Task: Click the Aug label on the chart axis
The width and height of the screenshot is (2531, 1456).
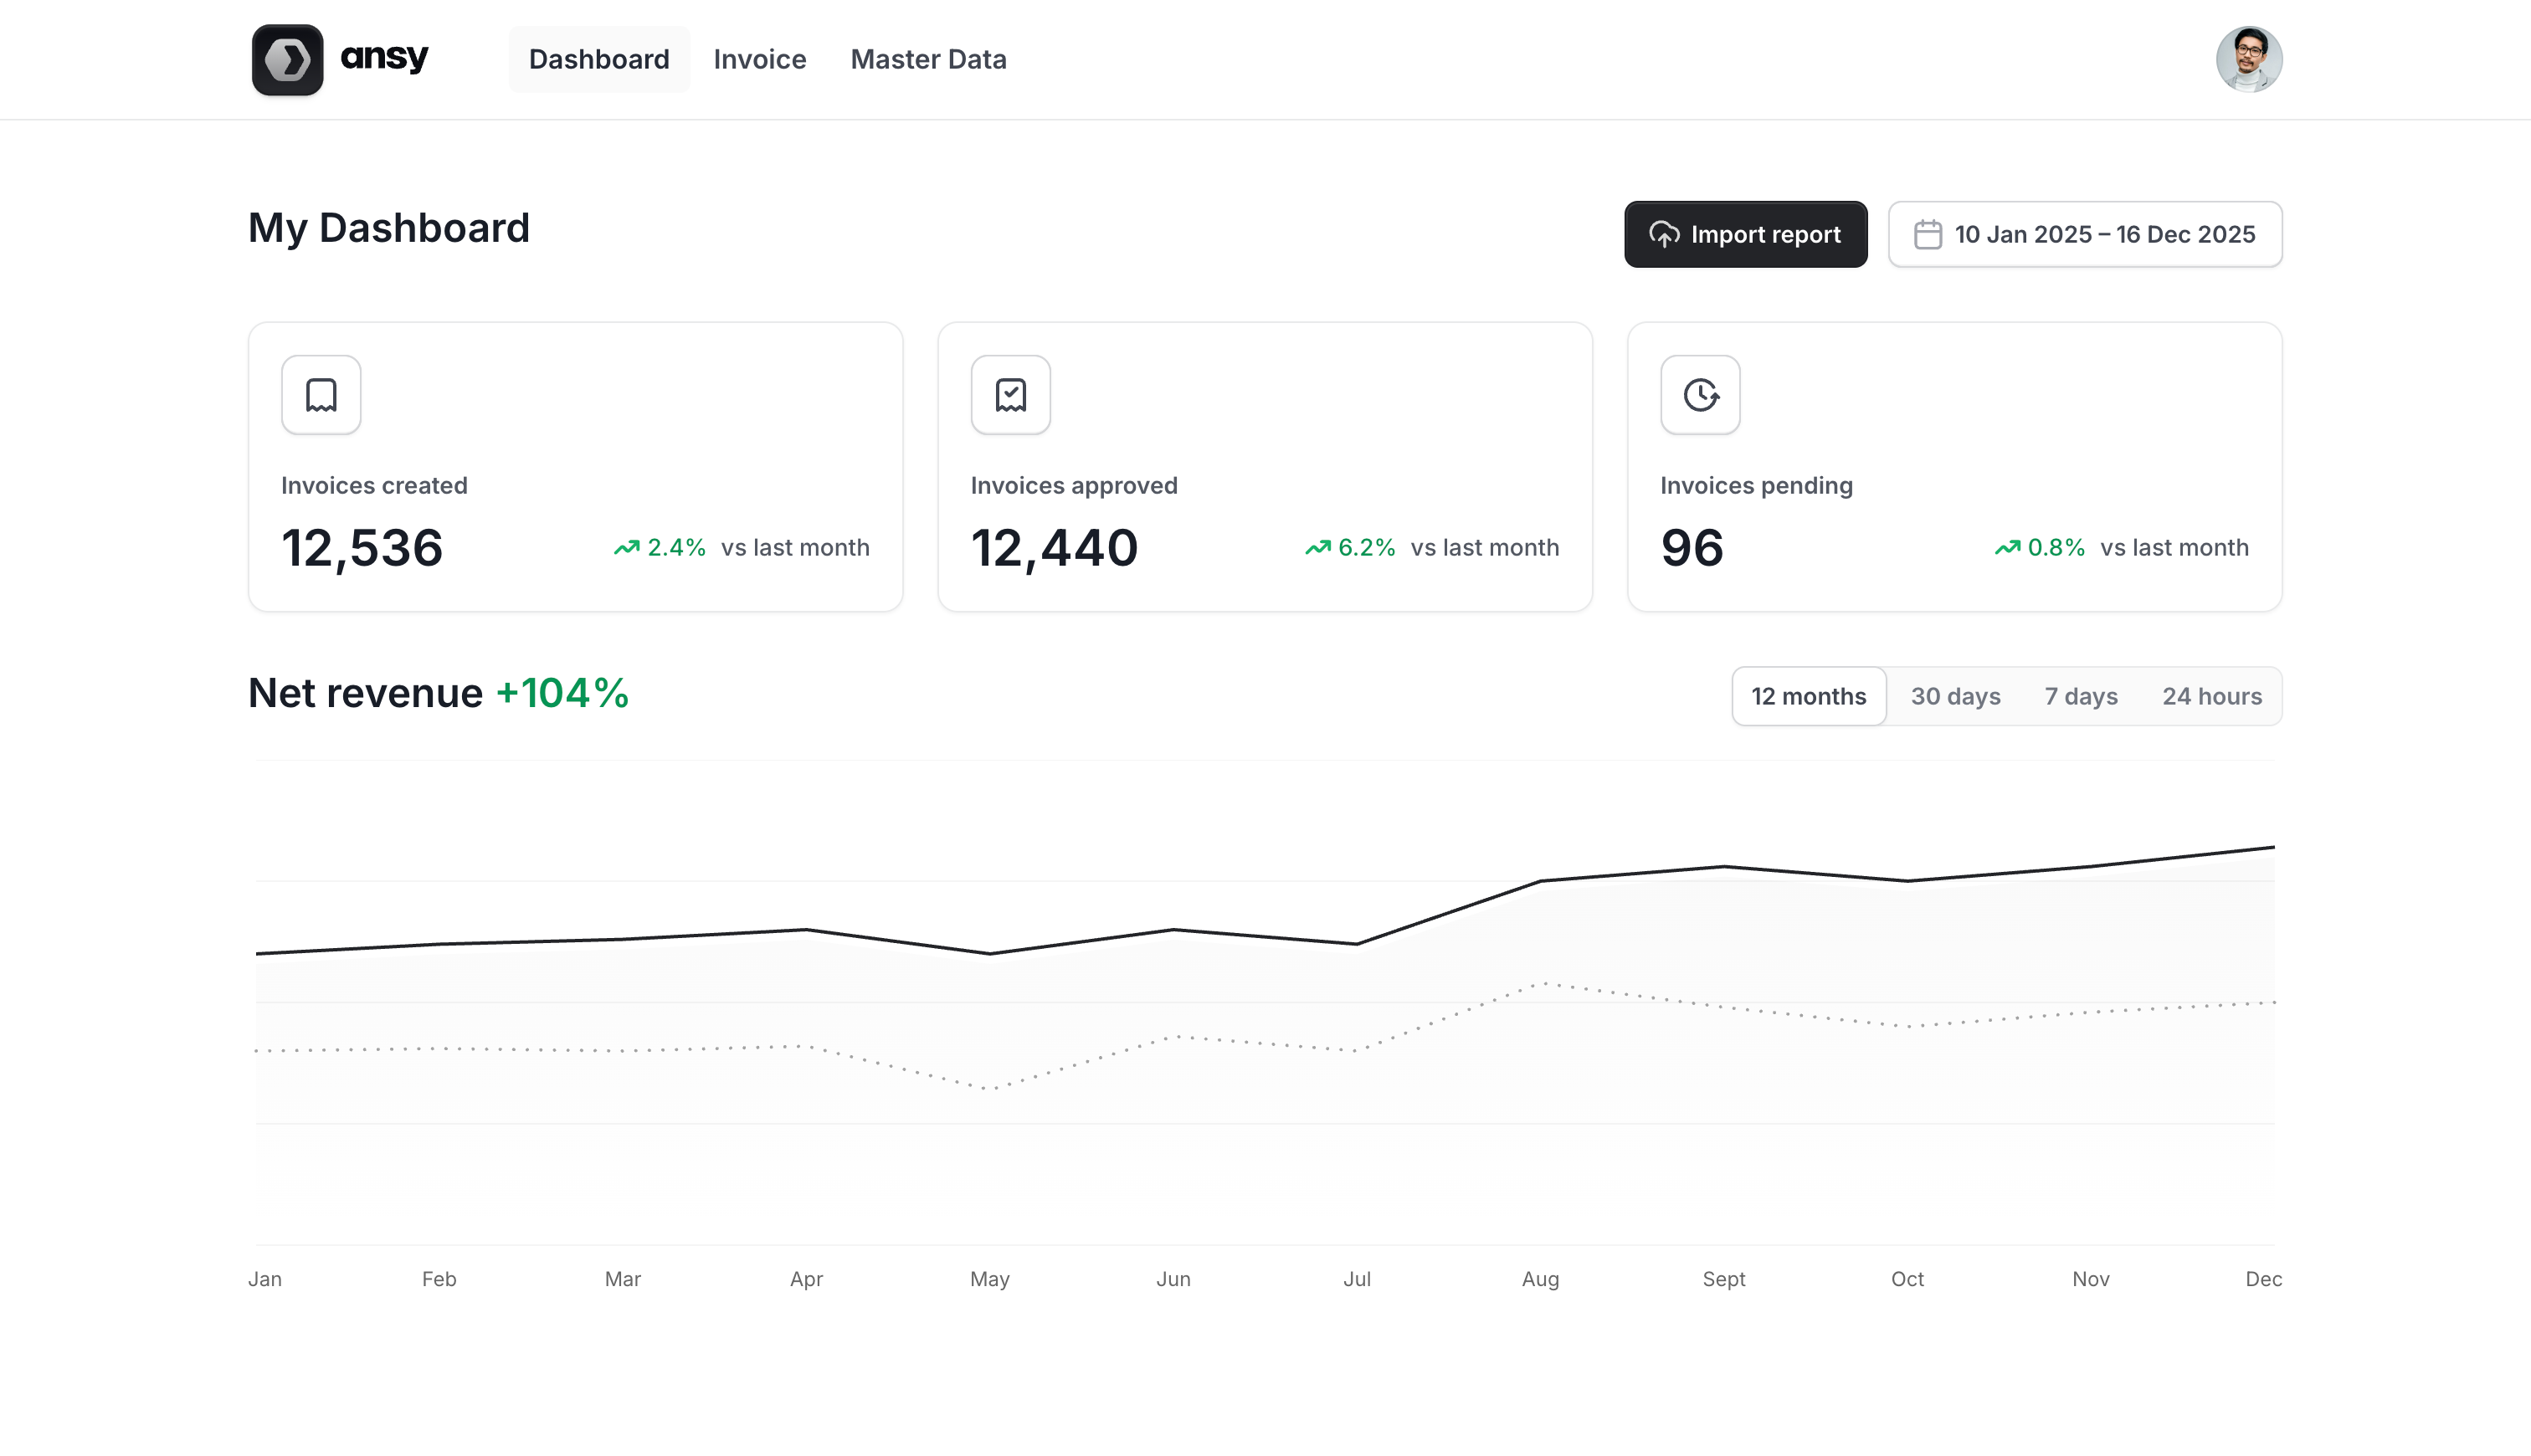Action: pos(1540,1279)
